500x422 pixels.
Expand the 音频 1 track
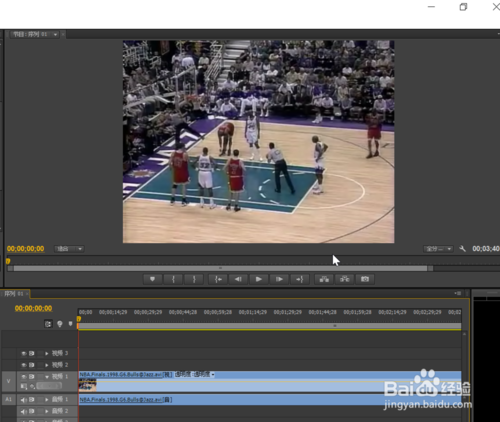pyautogui.click(x=47, y=400)
